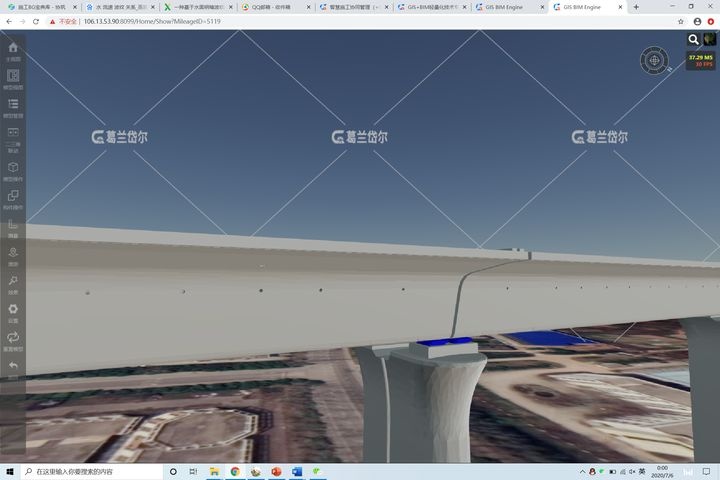Click the red Opera extension icon
The image size is (720, 480).
[x=711, y=22]
